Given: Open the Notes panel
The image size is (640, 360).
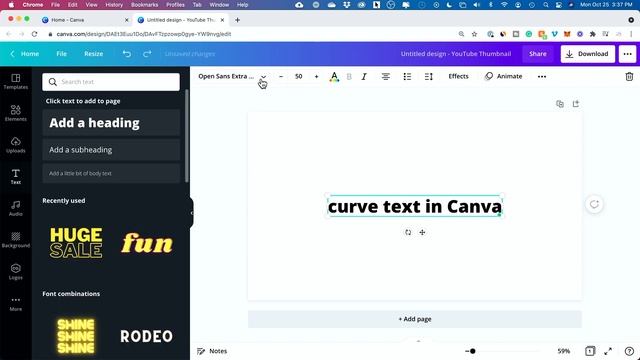Looking at the screenshot, I should point(212,351).
